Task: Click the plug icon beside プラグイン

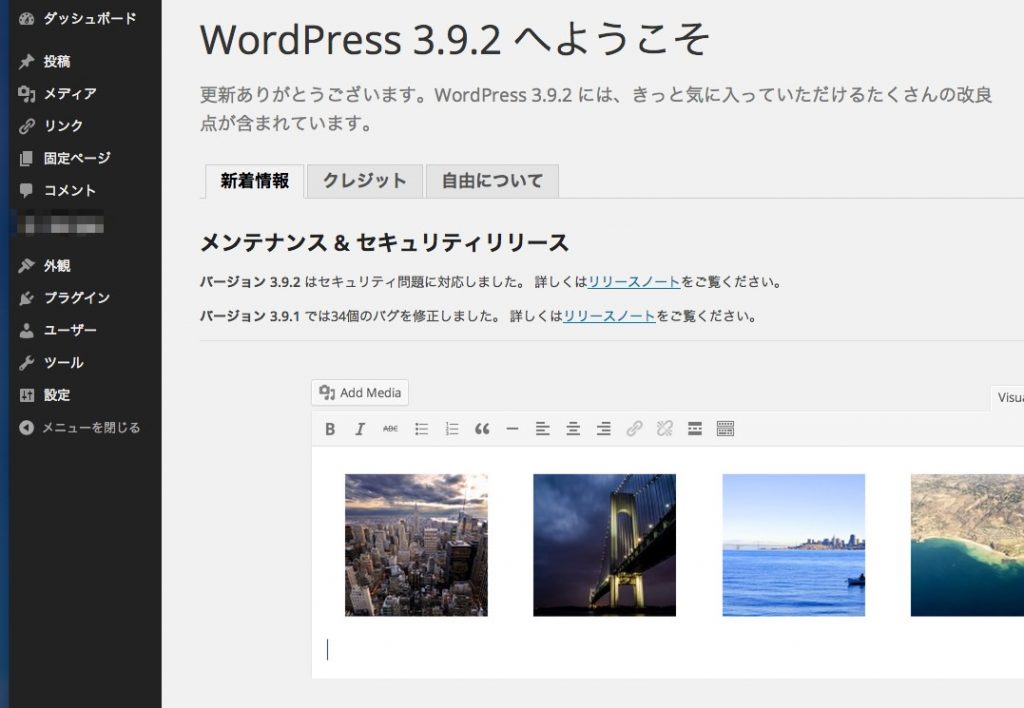Action: tap(26, 298)
